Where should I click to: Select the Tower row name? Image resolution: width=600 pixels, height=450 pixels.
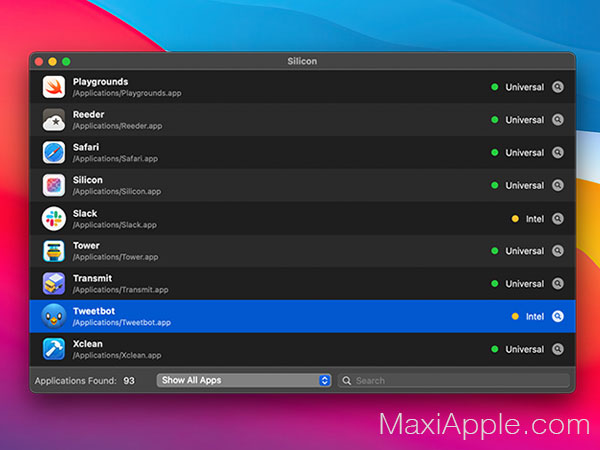coord(86,246)
